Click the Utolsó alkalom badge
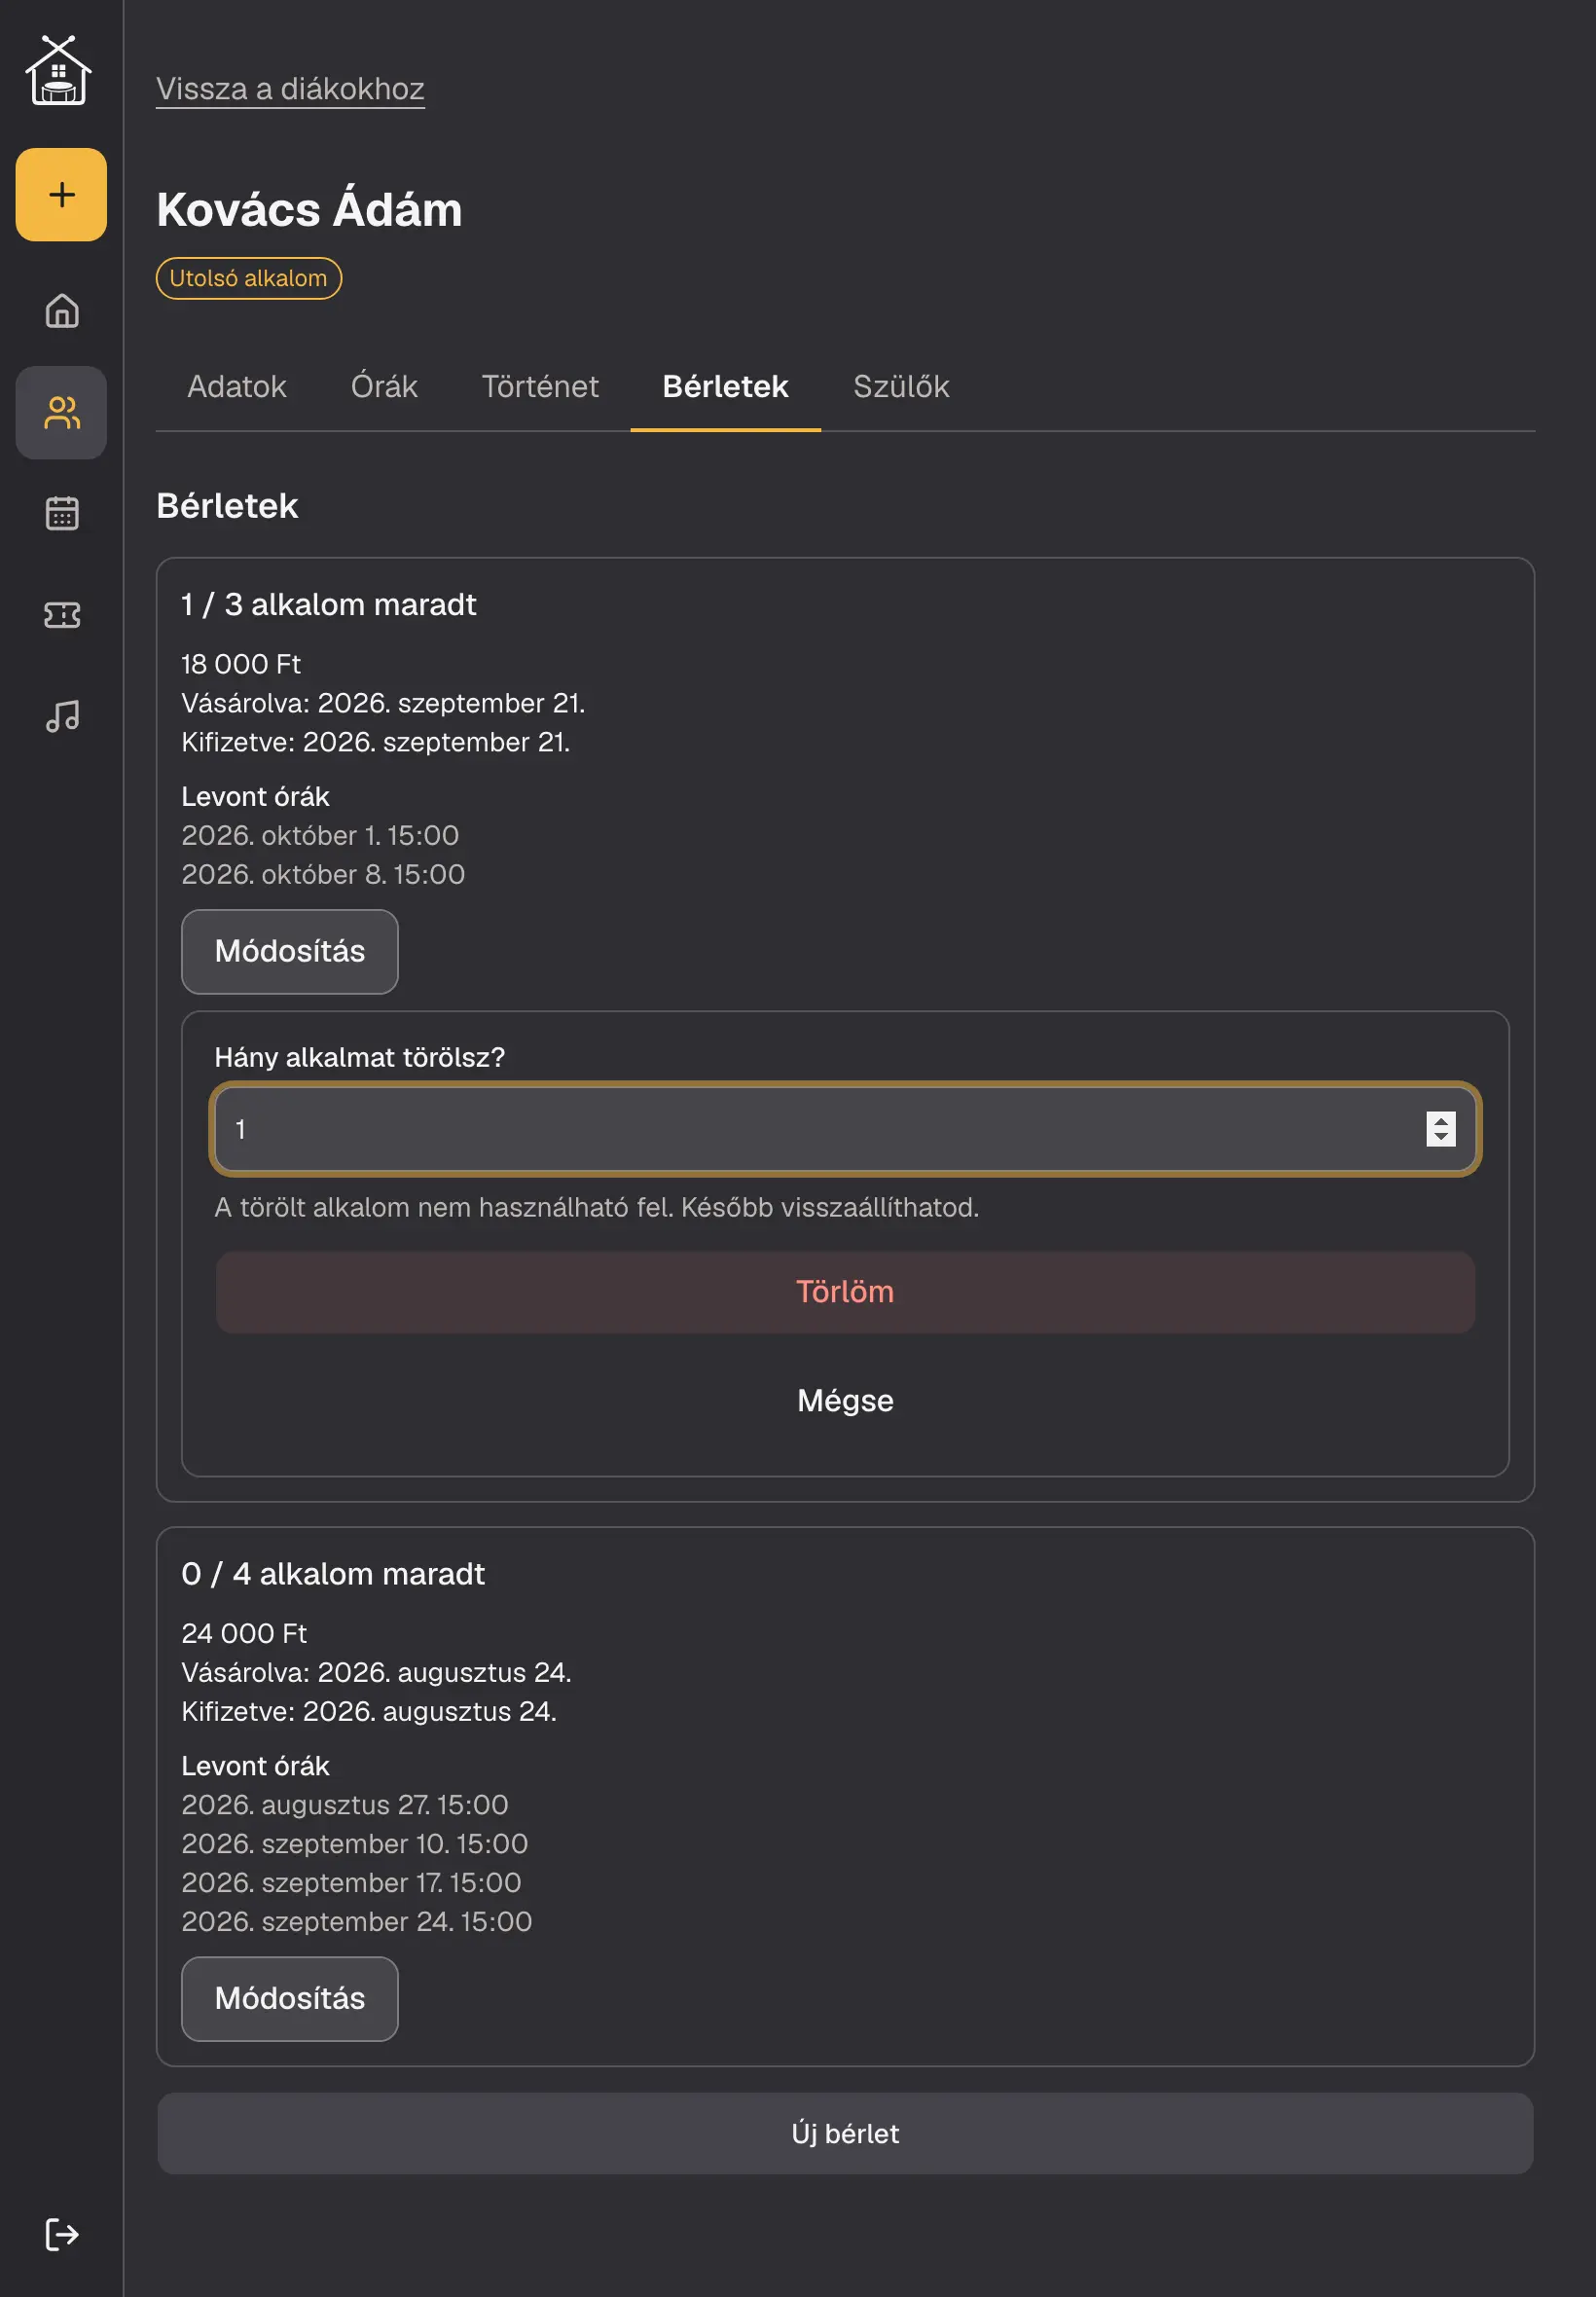The width and height of the screenshot is (1596, 2297). tap(249, 278)
